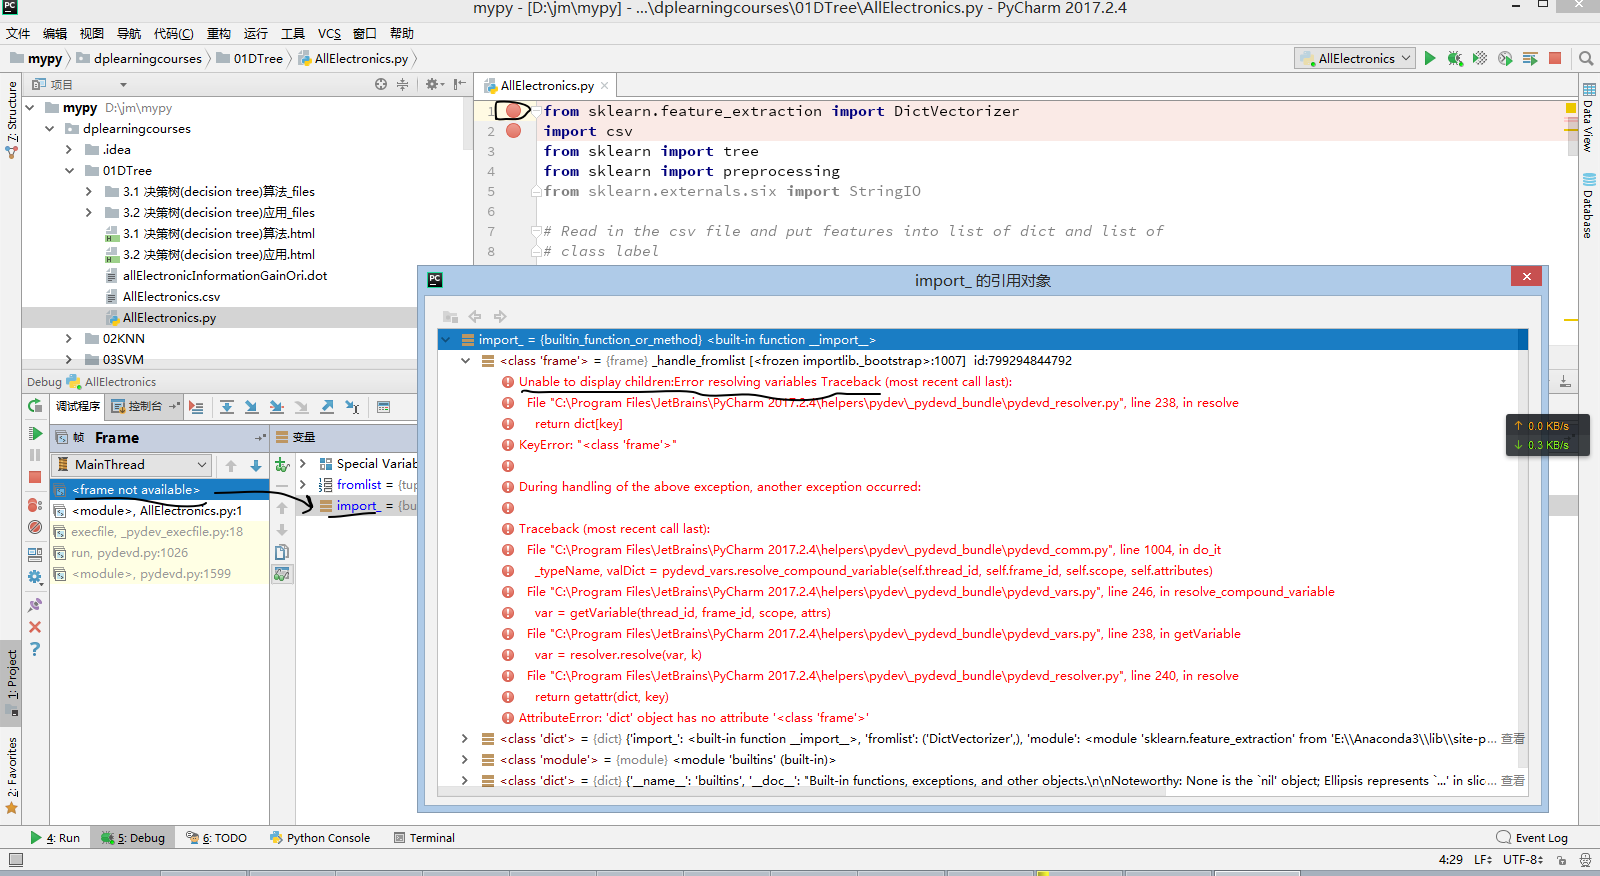Select next frame down arrow

tap(256, 465)
